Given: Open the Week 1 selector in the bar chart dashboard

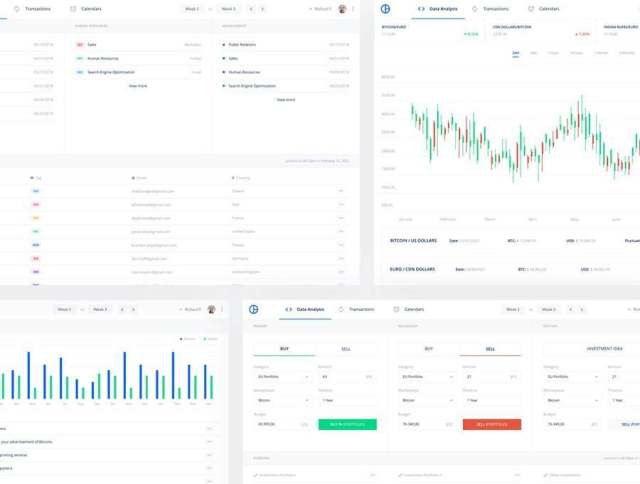Looking at the screenshot, I should [64, 309].
